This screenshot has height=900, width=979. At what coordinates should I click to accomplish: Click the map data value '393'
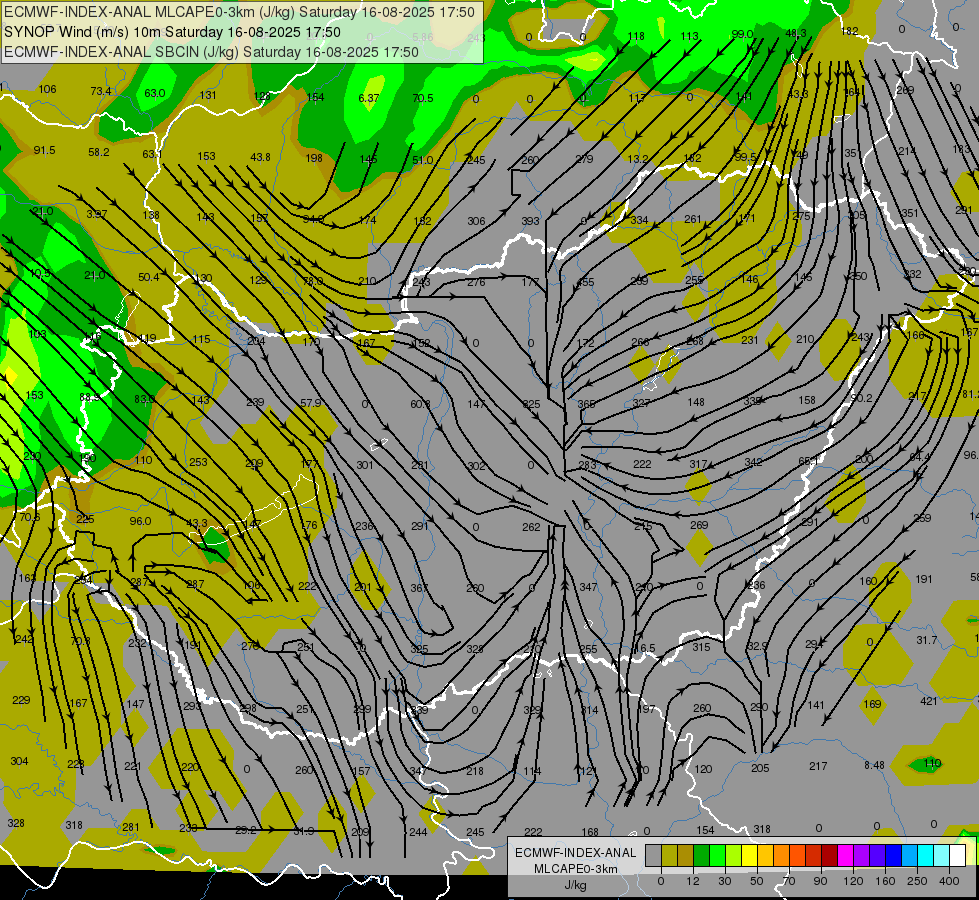point(530,221)
